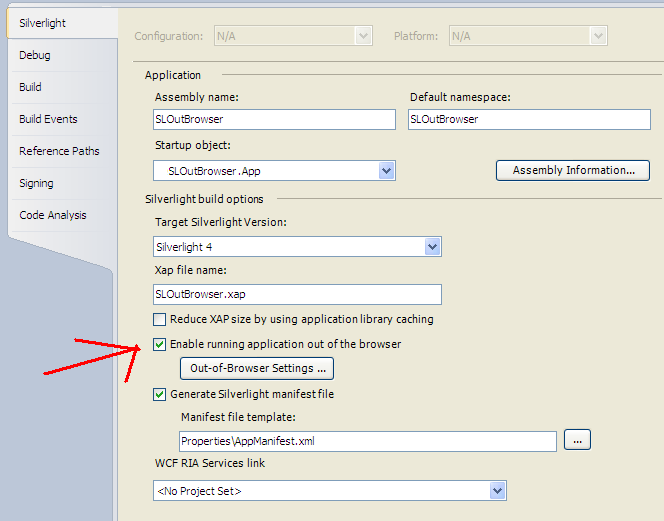Expand the Startup object dropdown
This screenshot has width=664, height=521.
coord(387,171)
